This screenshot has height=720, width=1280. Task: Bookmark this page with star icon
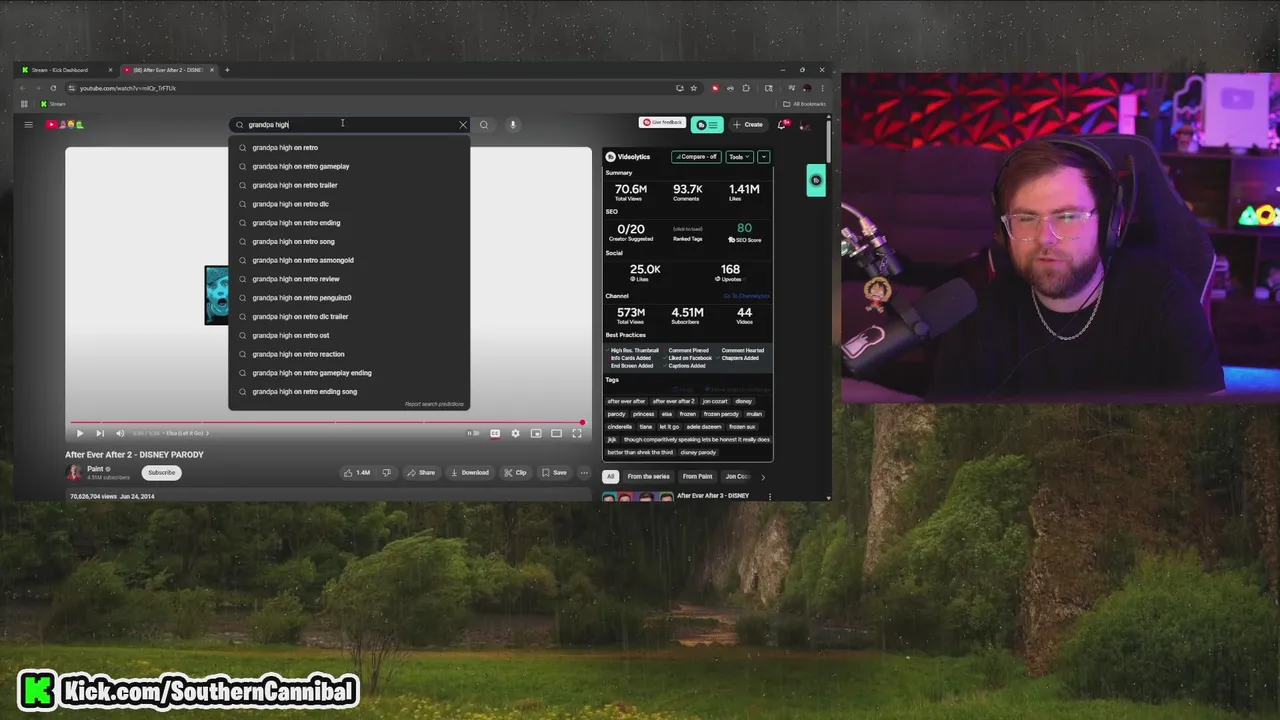[694, 88]
